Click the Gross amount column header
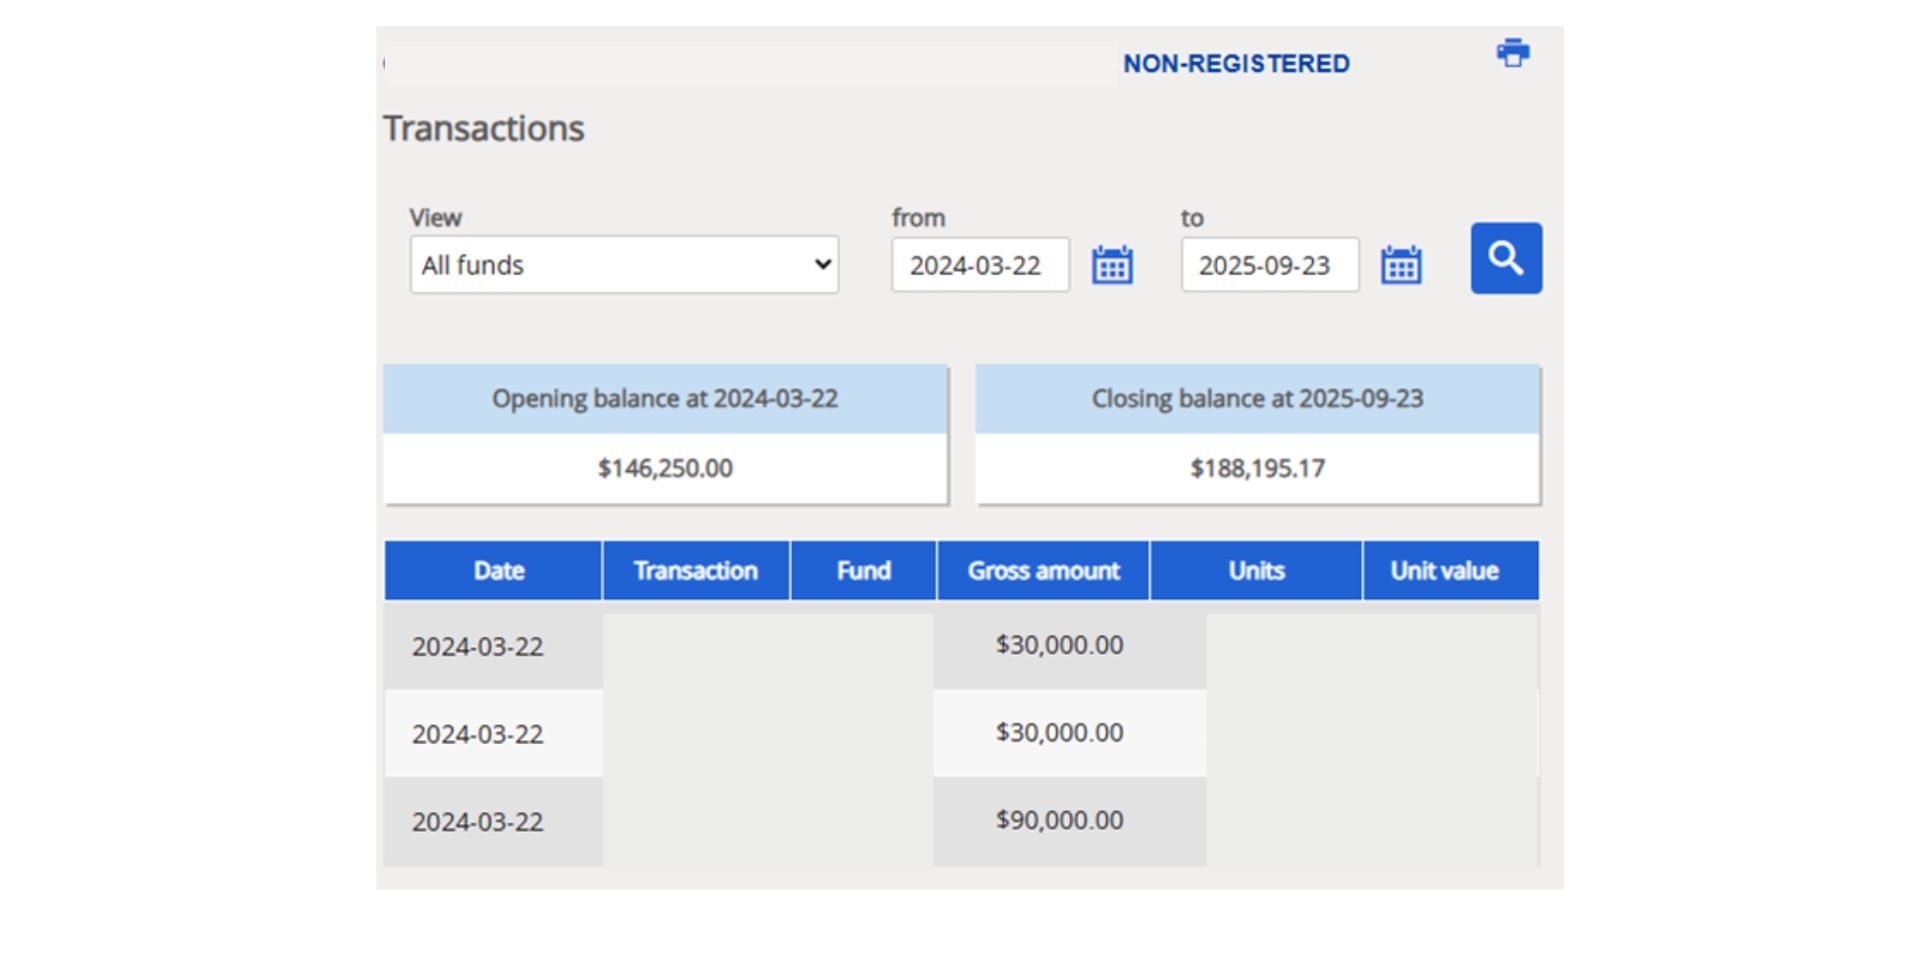 point(1043,571)
